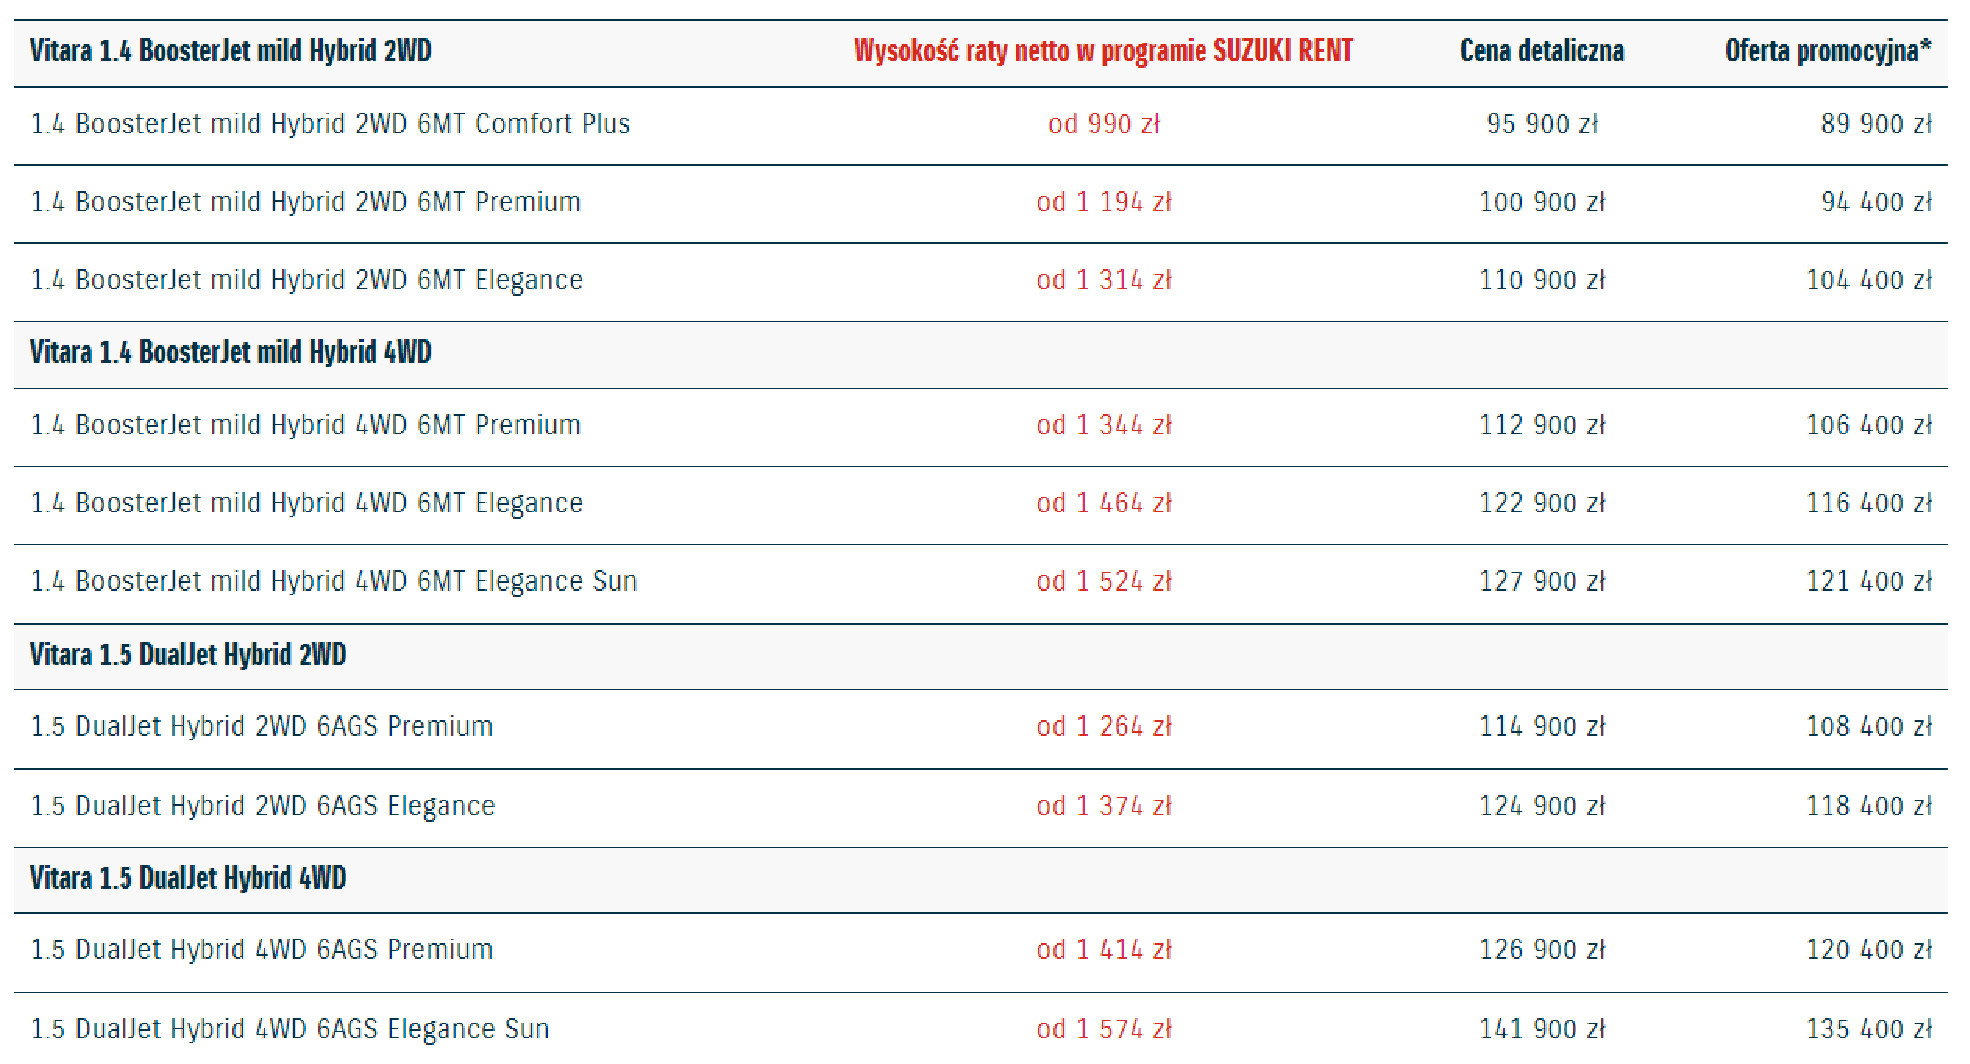The width and height of the screenshot is (1970, 1064).
Task: Click the Oferta promocyjna* column header
Action: 1827,51
